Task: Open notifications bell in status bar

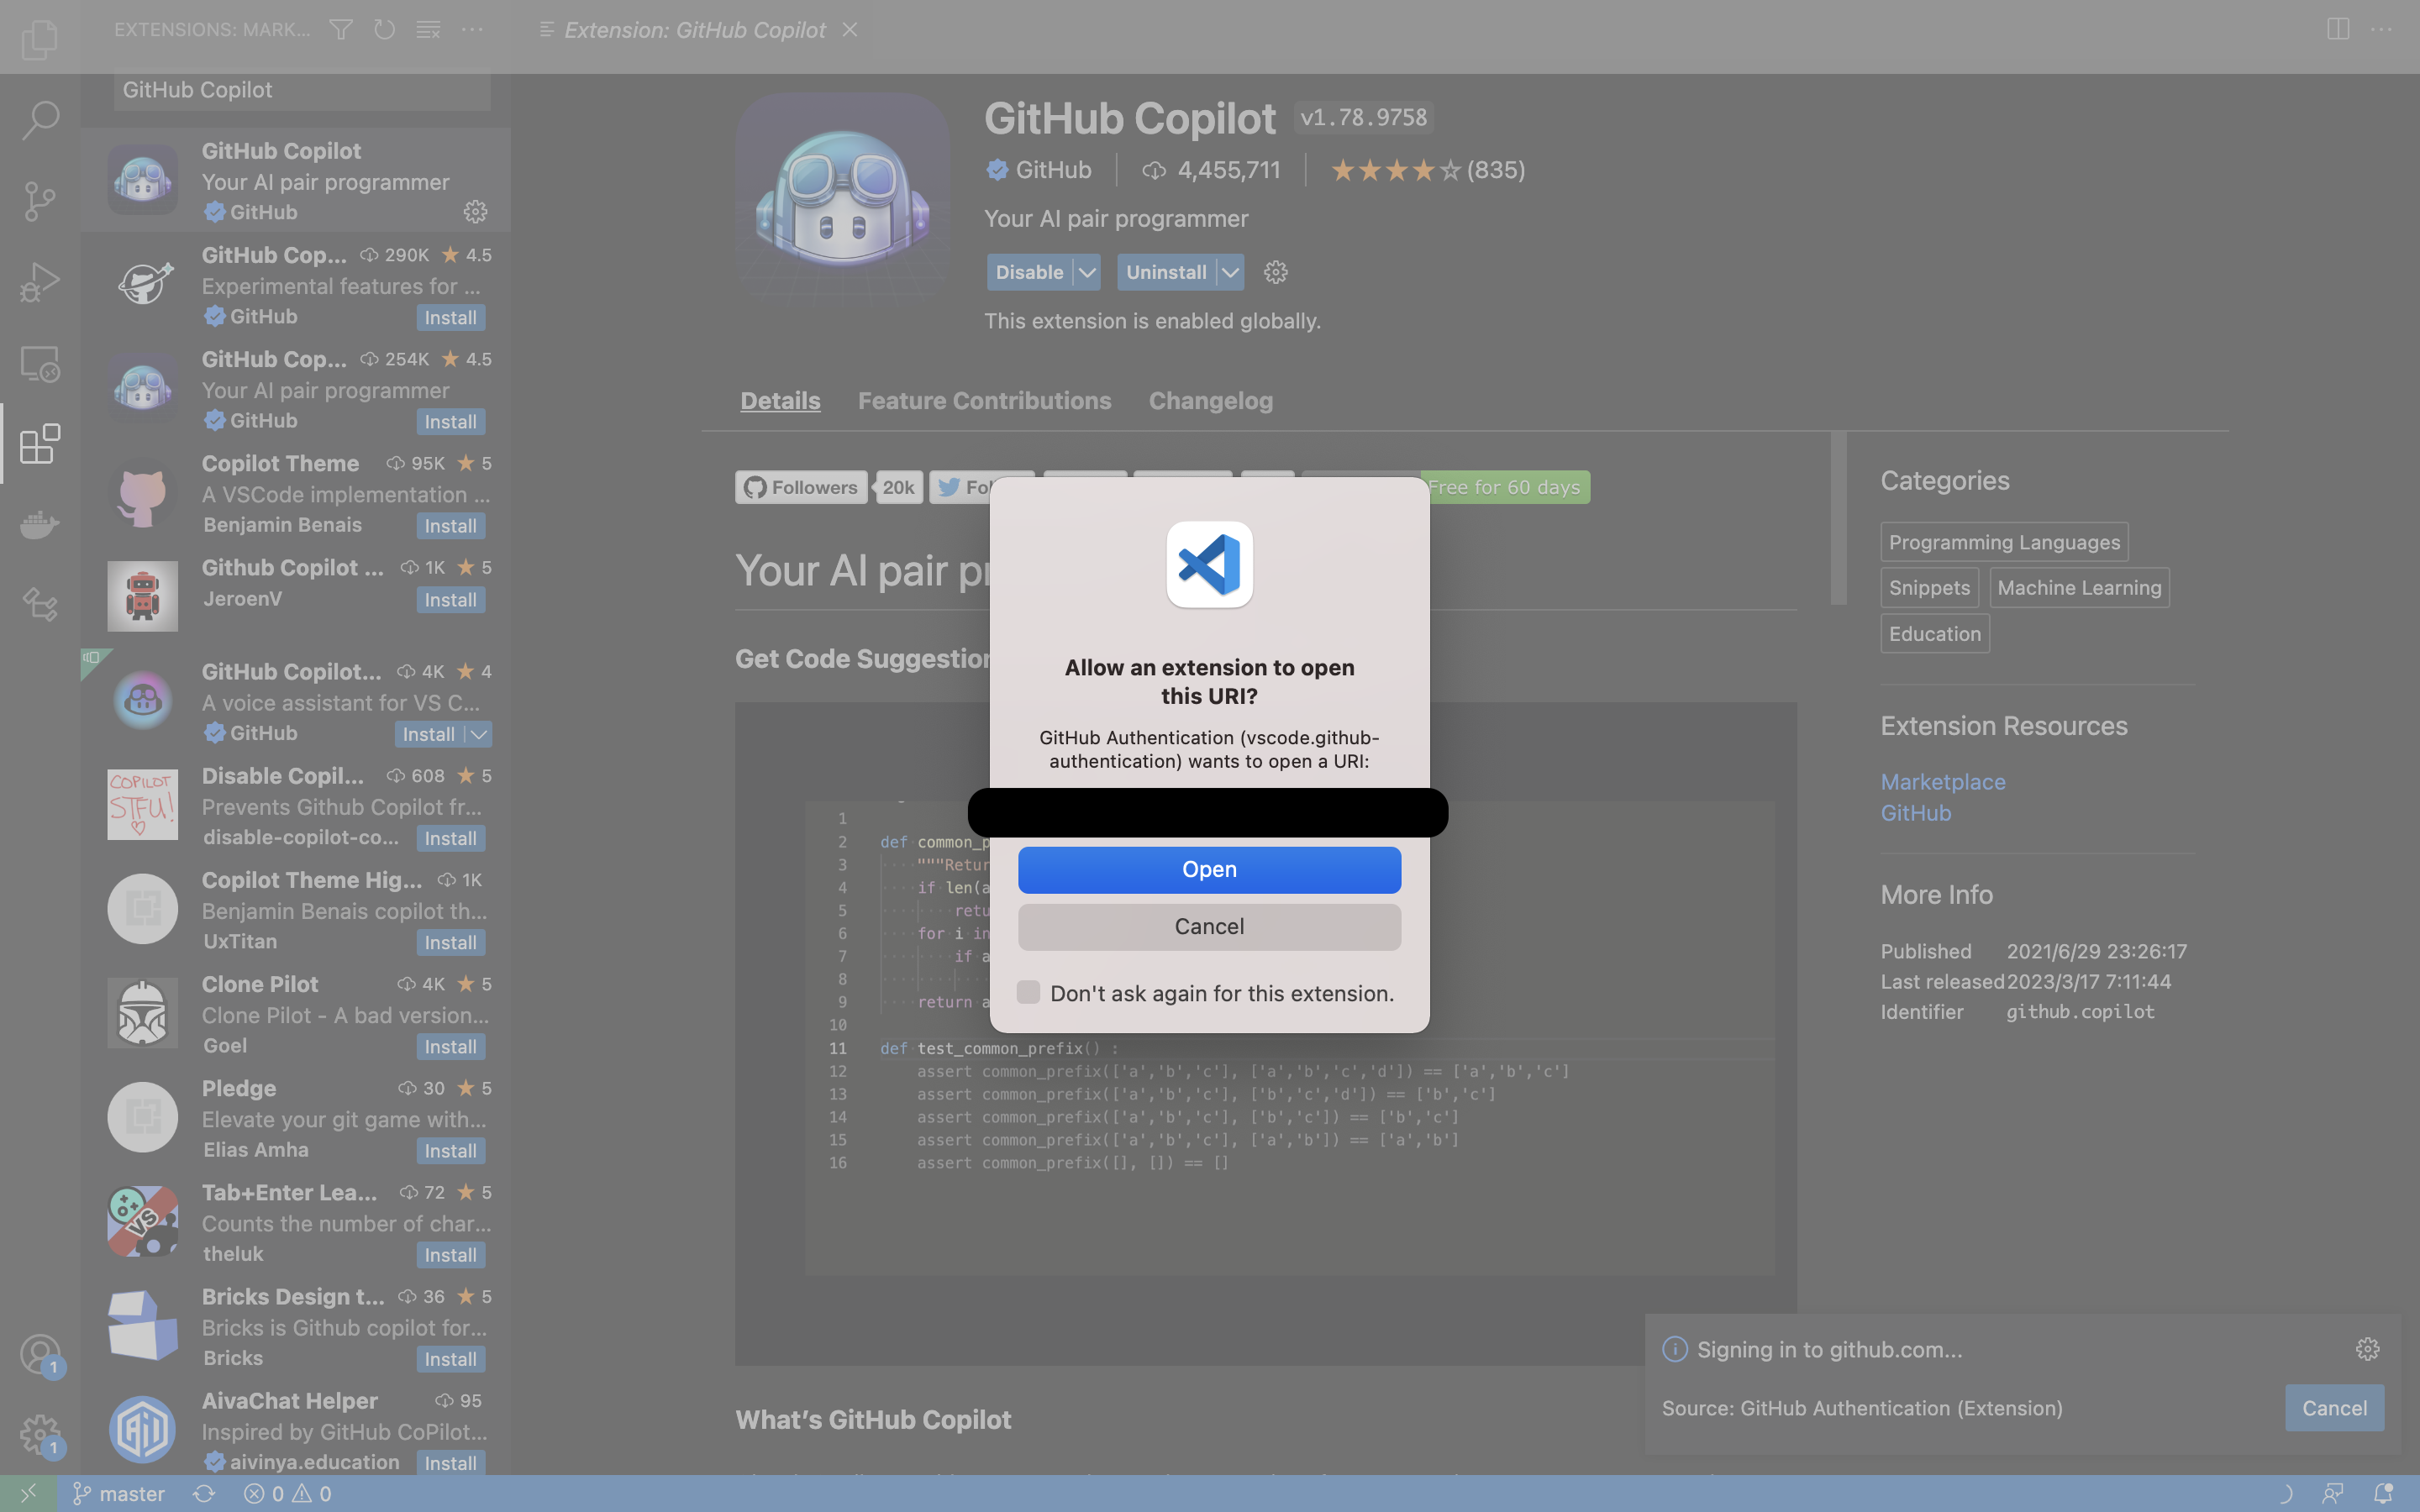Action: [2384, 1493]
